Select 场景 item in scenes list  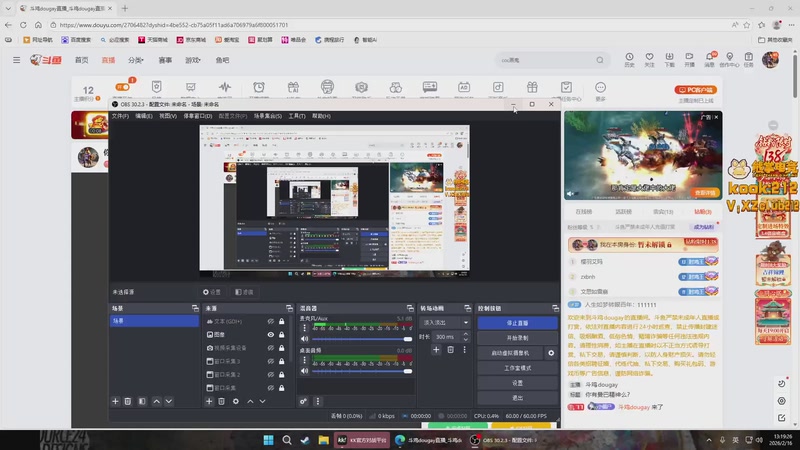[x=155, y=321]
